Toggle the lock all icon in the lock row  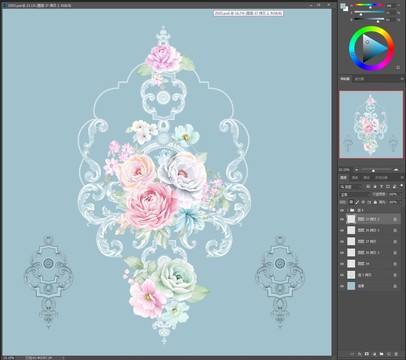coord(375,202)
